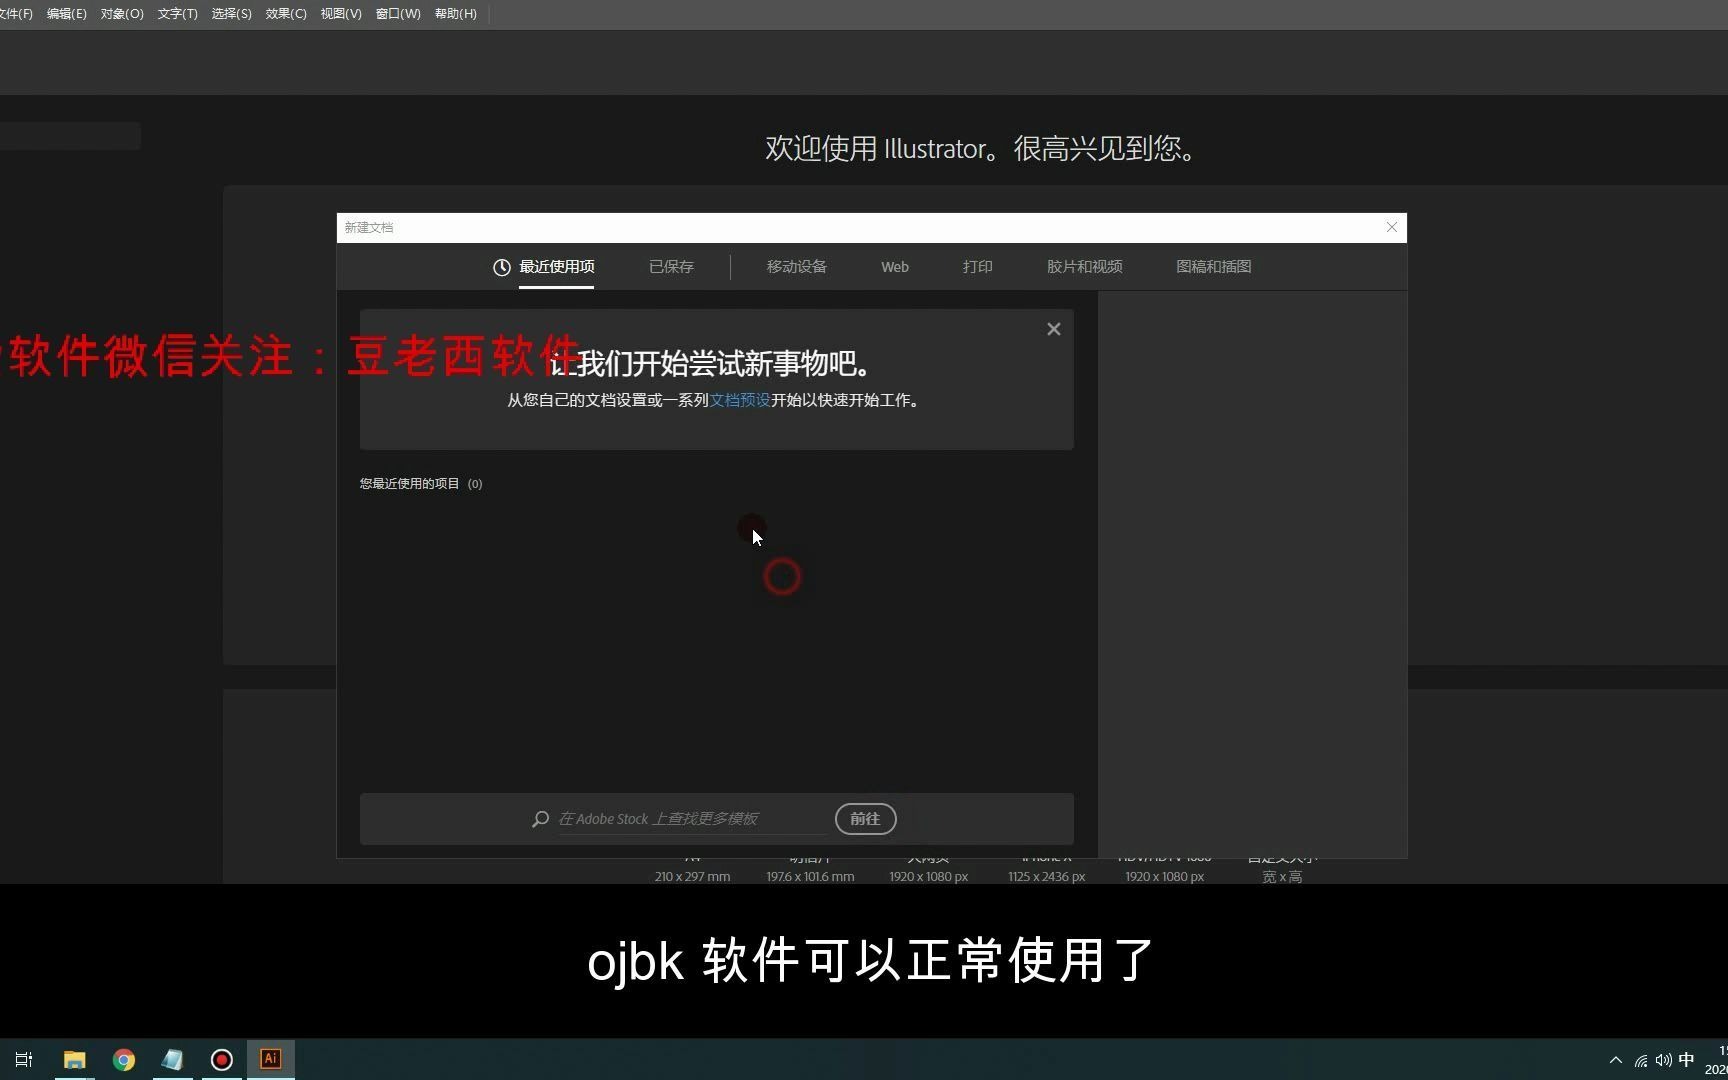1728x1080 pixels.
Task: Open the 视图(V) menu
Action: (341, 14)
